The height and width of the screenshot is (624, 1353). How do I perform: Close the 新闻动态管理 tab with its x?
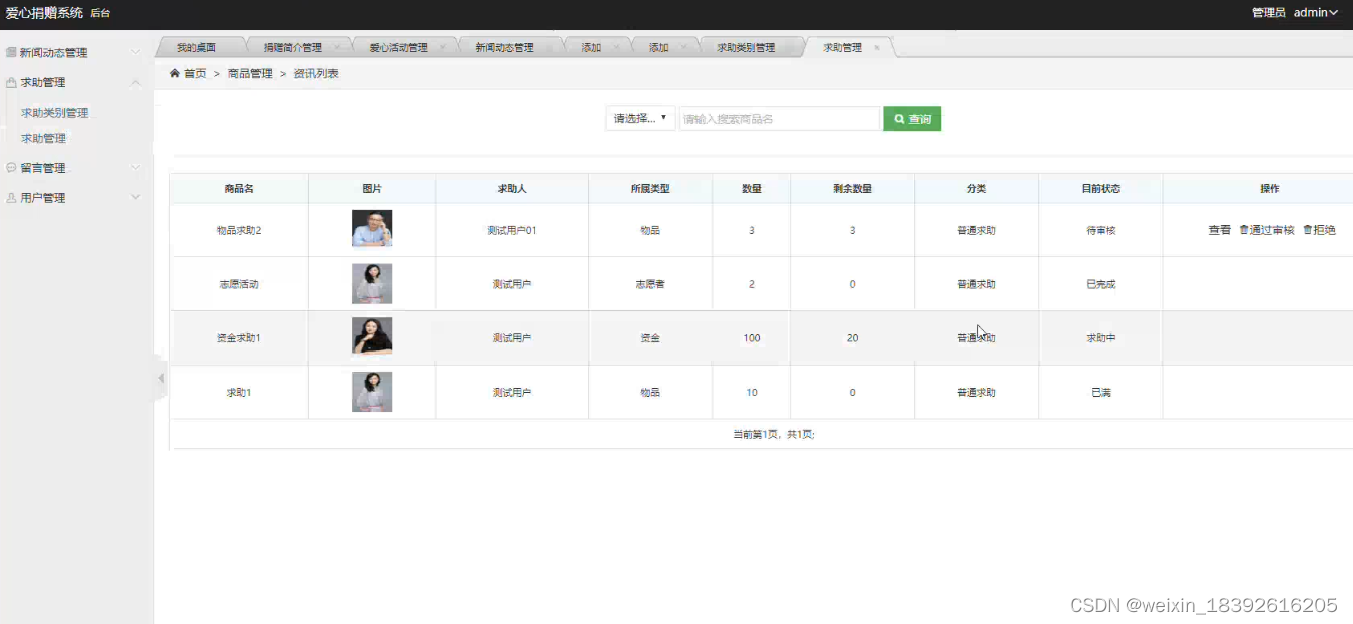pos(549,47)
